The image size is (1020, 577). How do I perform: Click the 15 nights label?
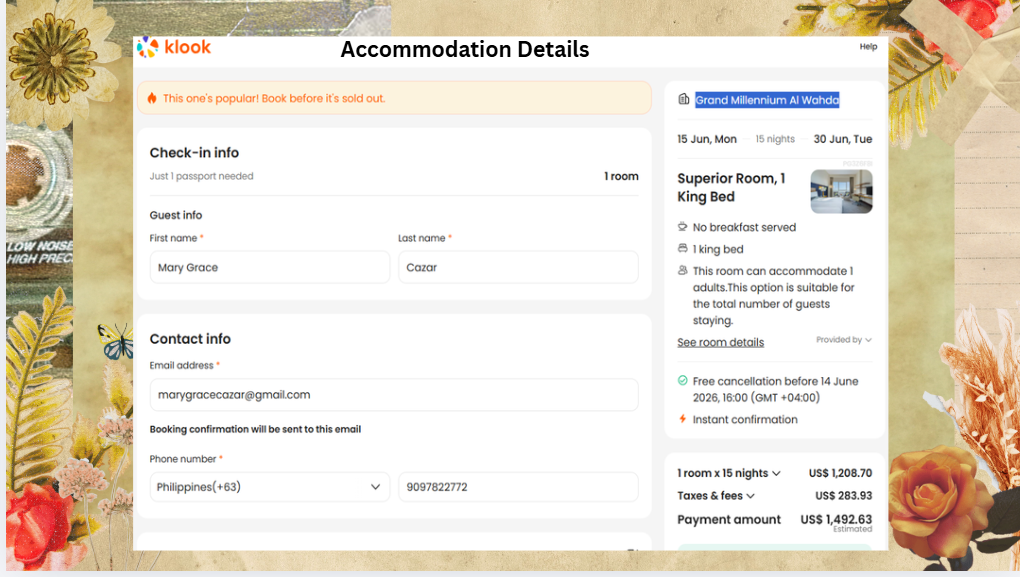[x=775, y=139]
